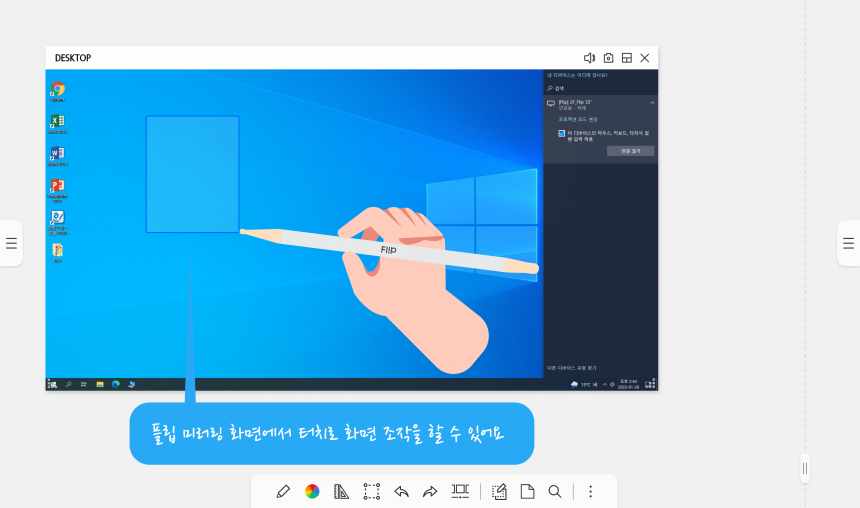860x508 pixels.
Task: Click the 검색 search field in connect panel
Action: tap(601, 88)
